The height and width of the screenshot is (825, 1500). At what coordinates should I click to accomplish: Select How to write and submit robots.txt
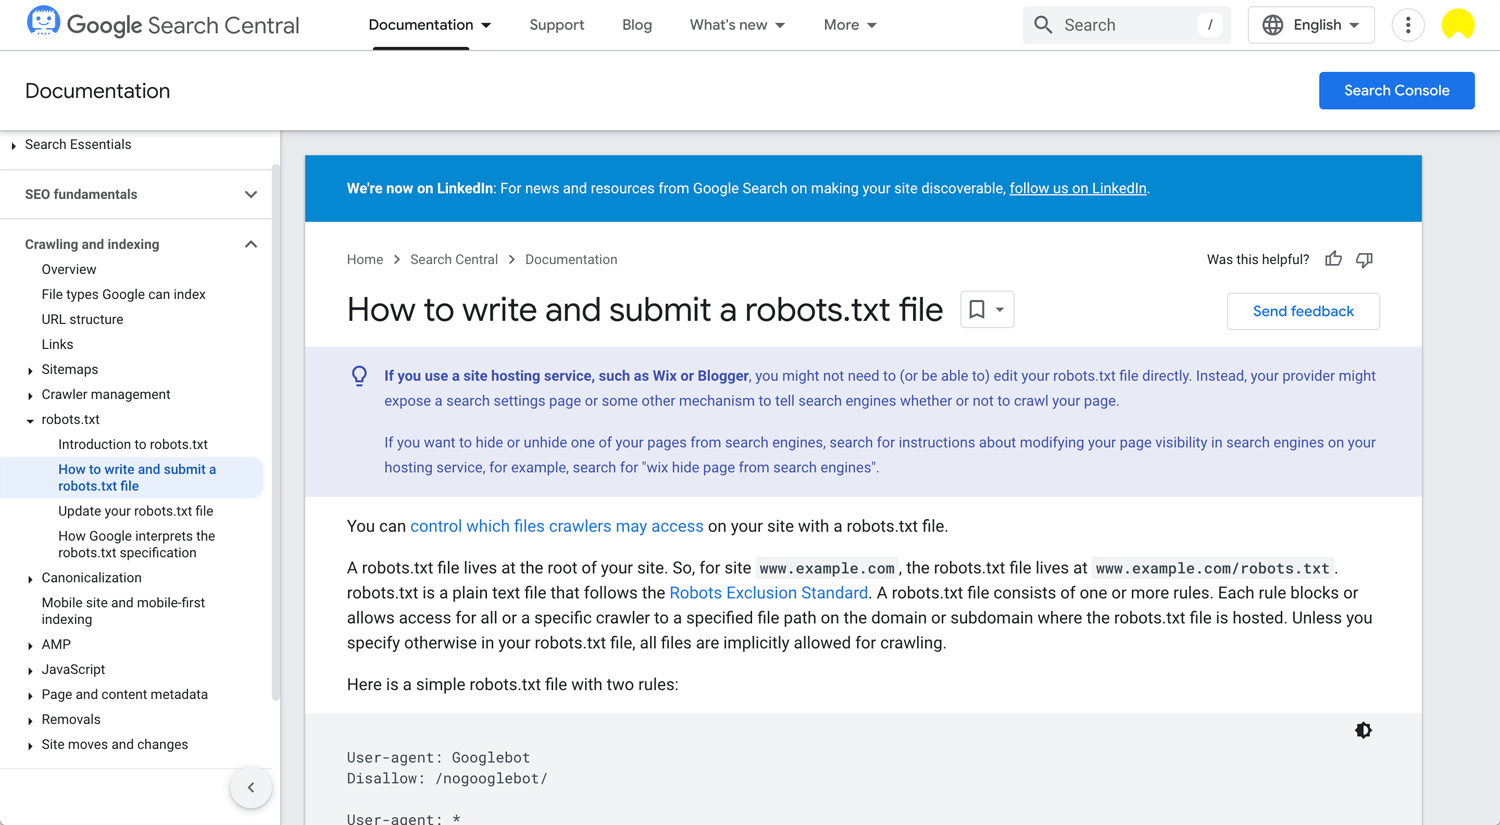click(137, 477)
